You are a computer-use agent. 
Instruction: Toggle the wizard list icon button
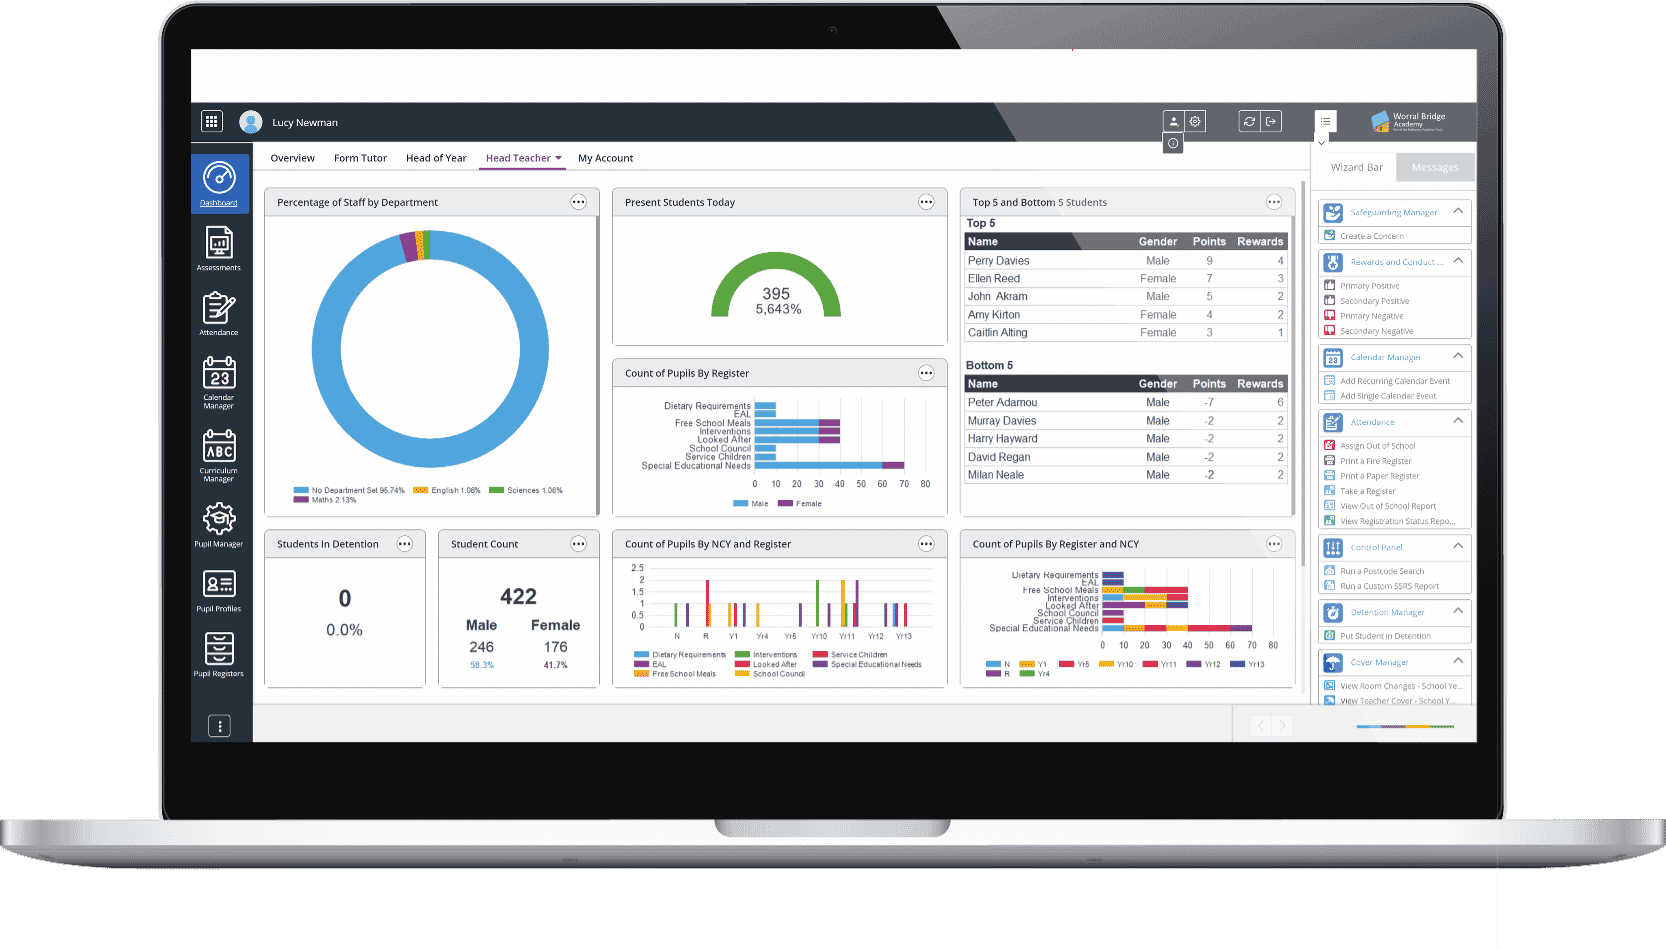click(x=1325, y=121)
